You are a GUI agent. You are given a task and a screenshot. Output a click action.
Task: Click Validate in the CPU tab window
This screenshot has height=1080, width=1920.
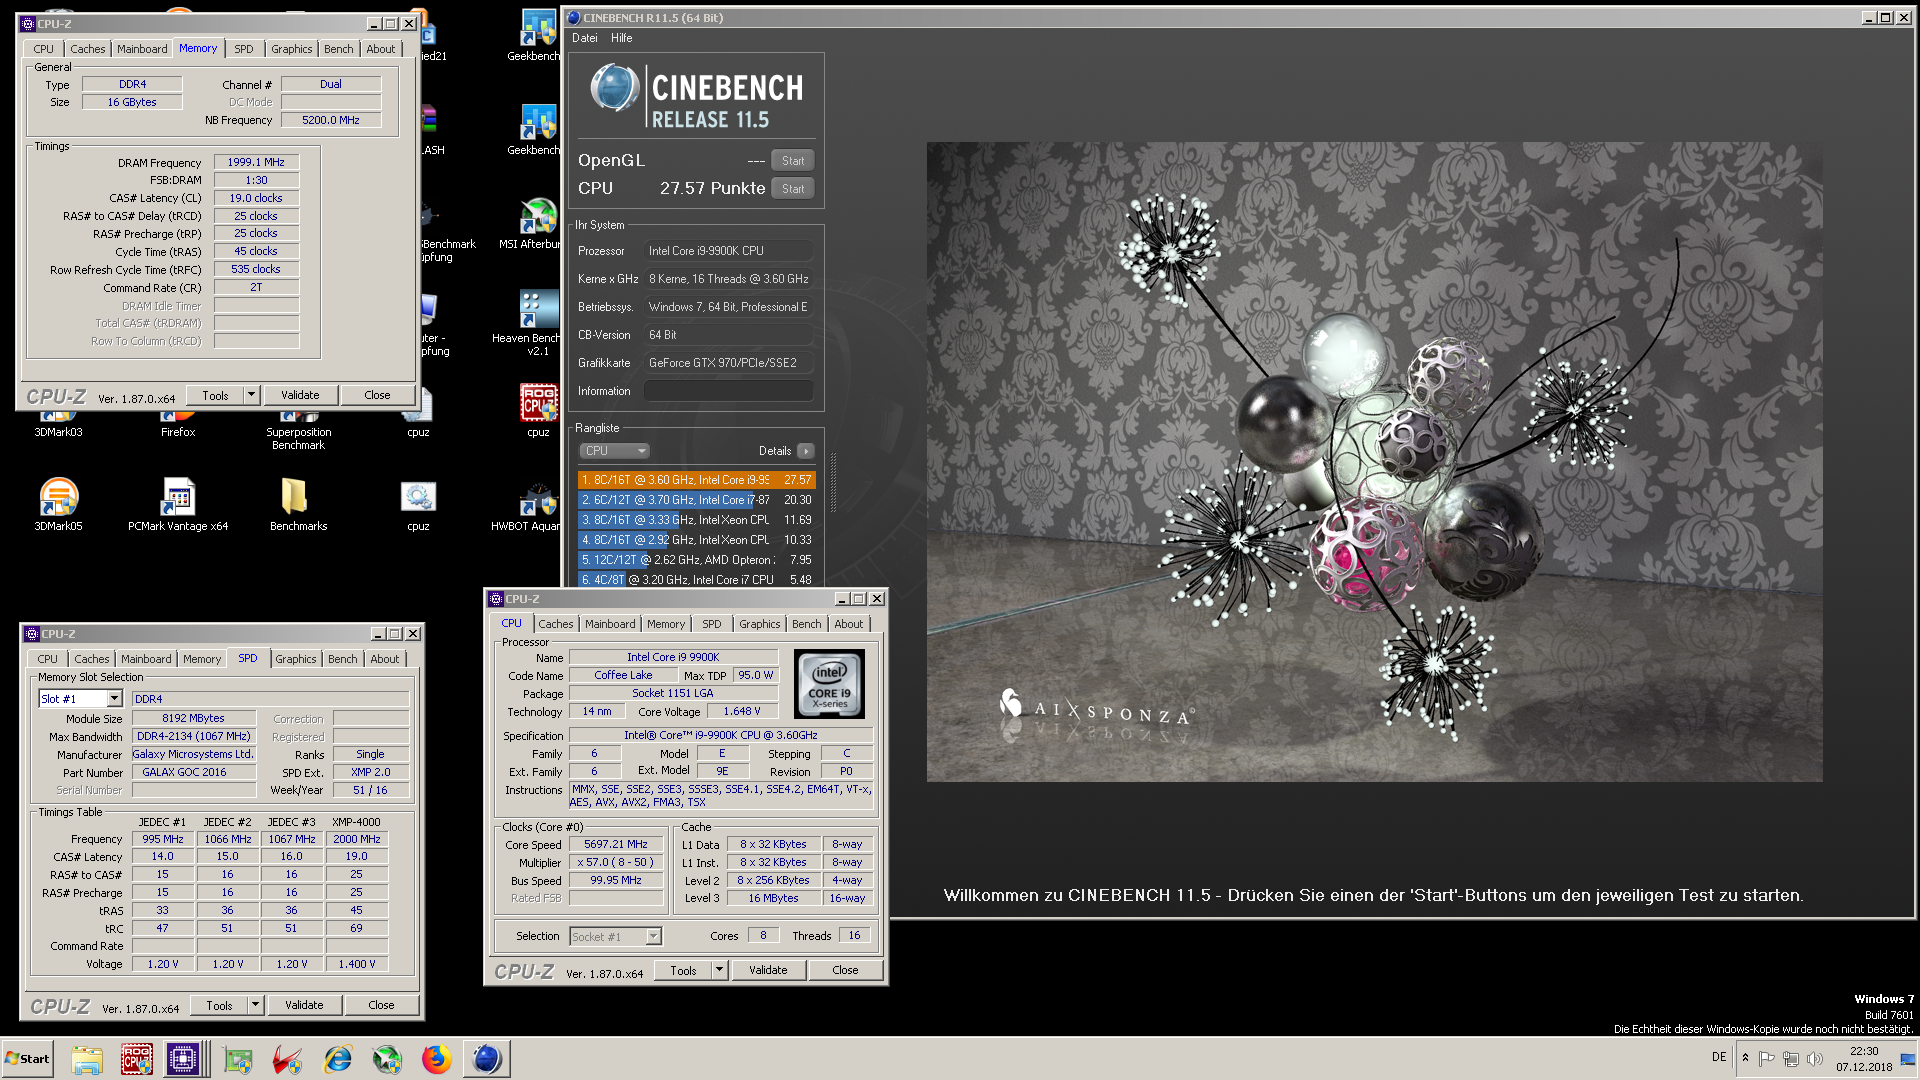click(768, 970)
